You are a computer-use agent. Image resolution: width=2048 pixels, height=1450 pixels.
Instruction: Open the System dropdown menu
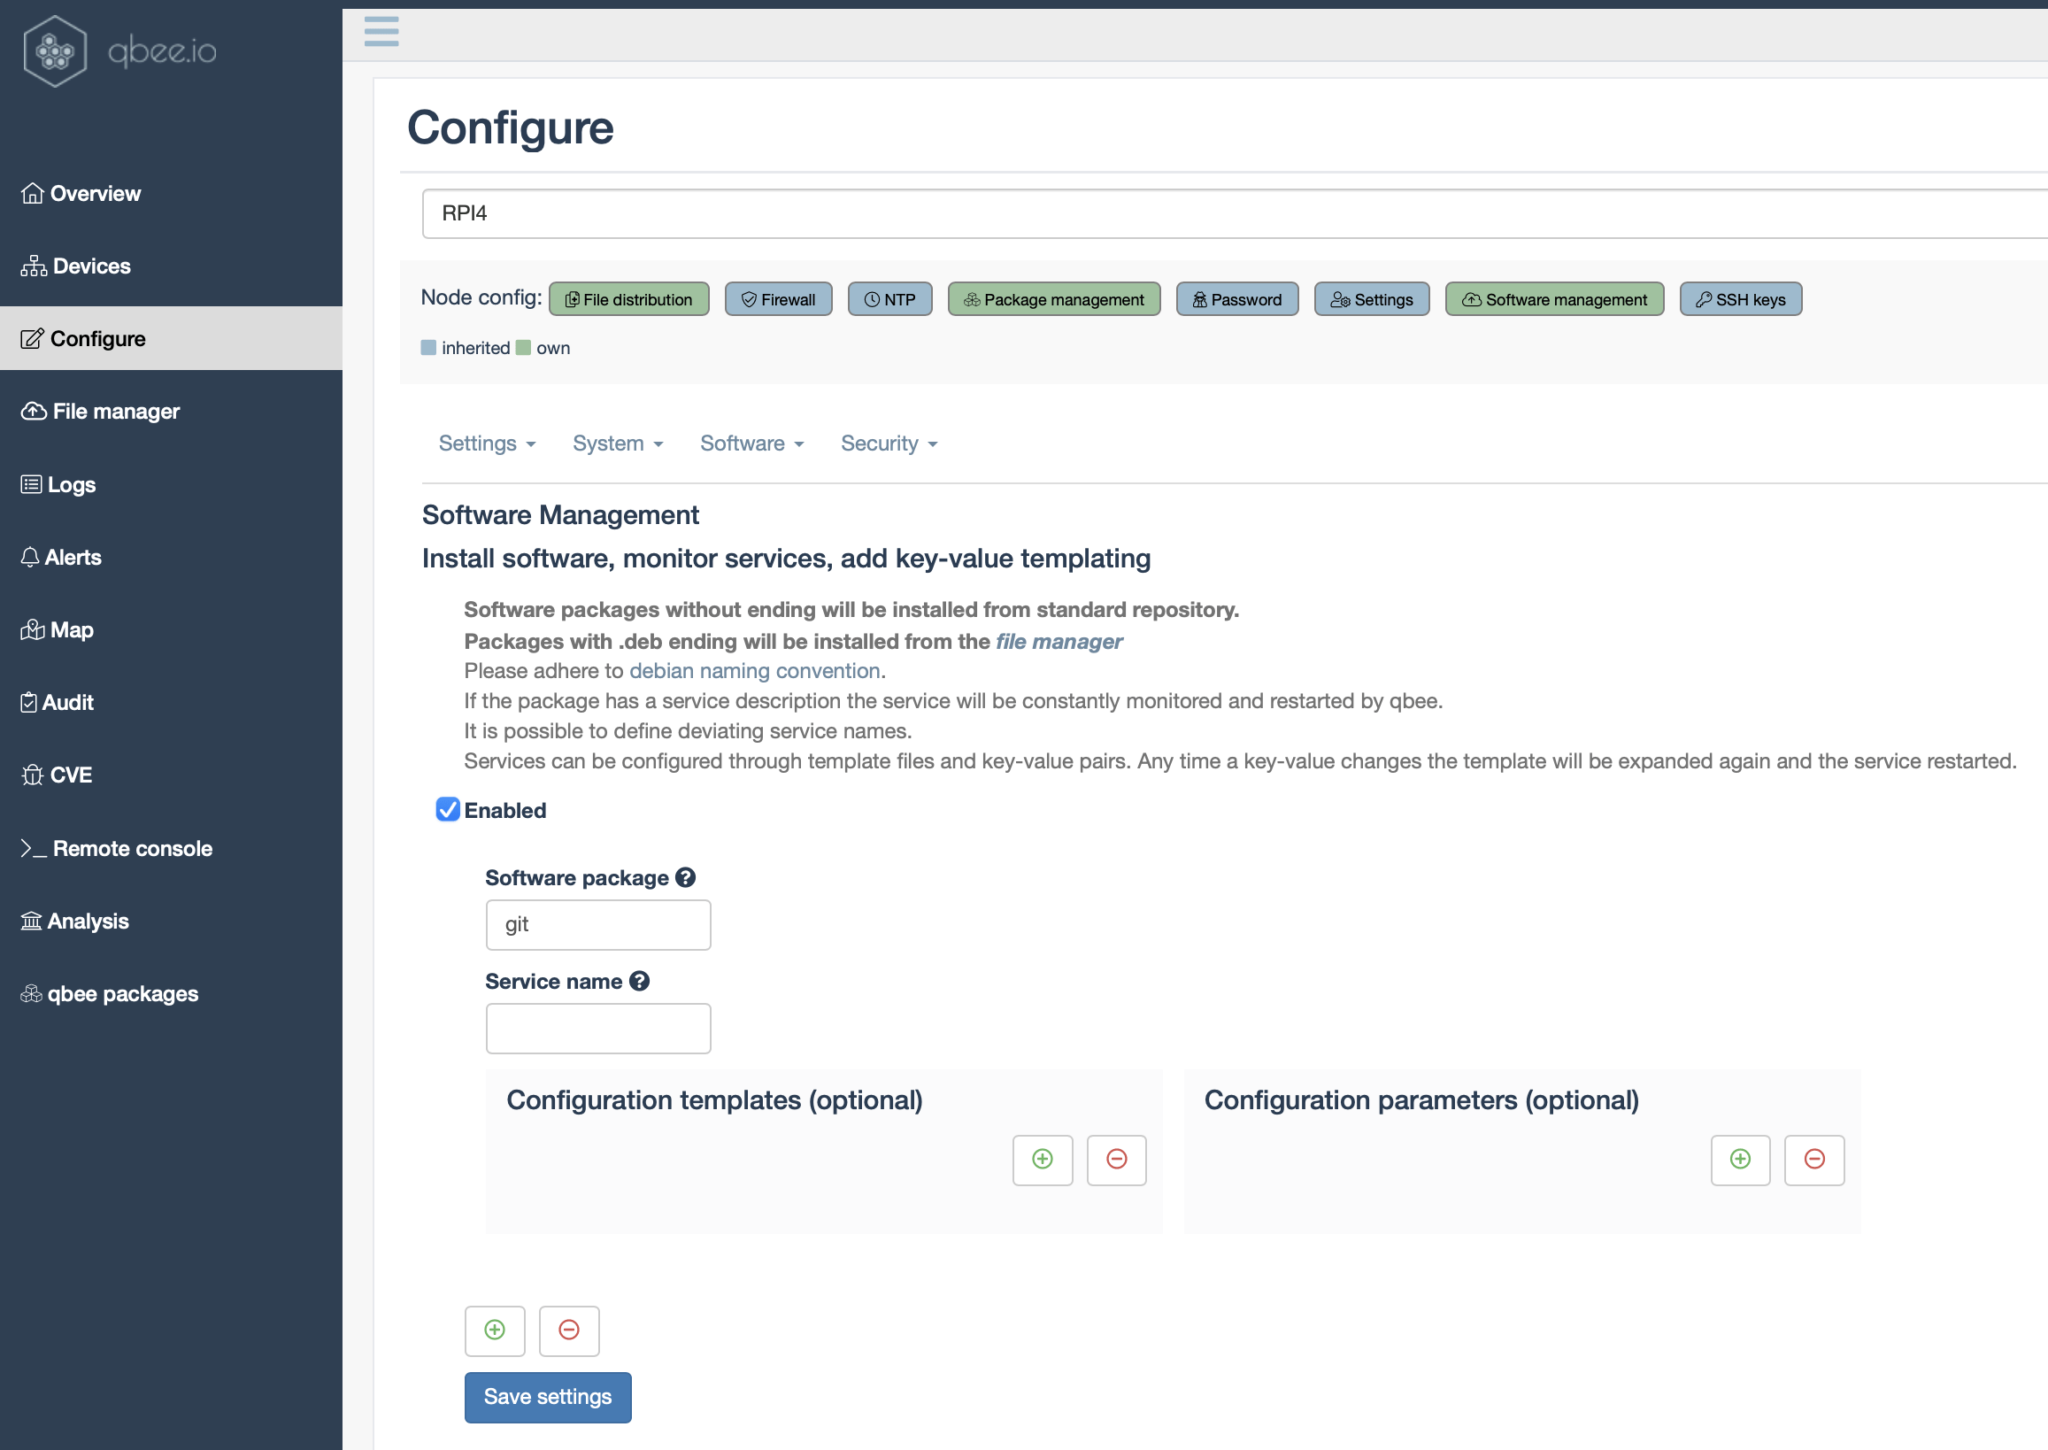617,443
